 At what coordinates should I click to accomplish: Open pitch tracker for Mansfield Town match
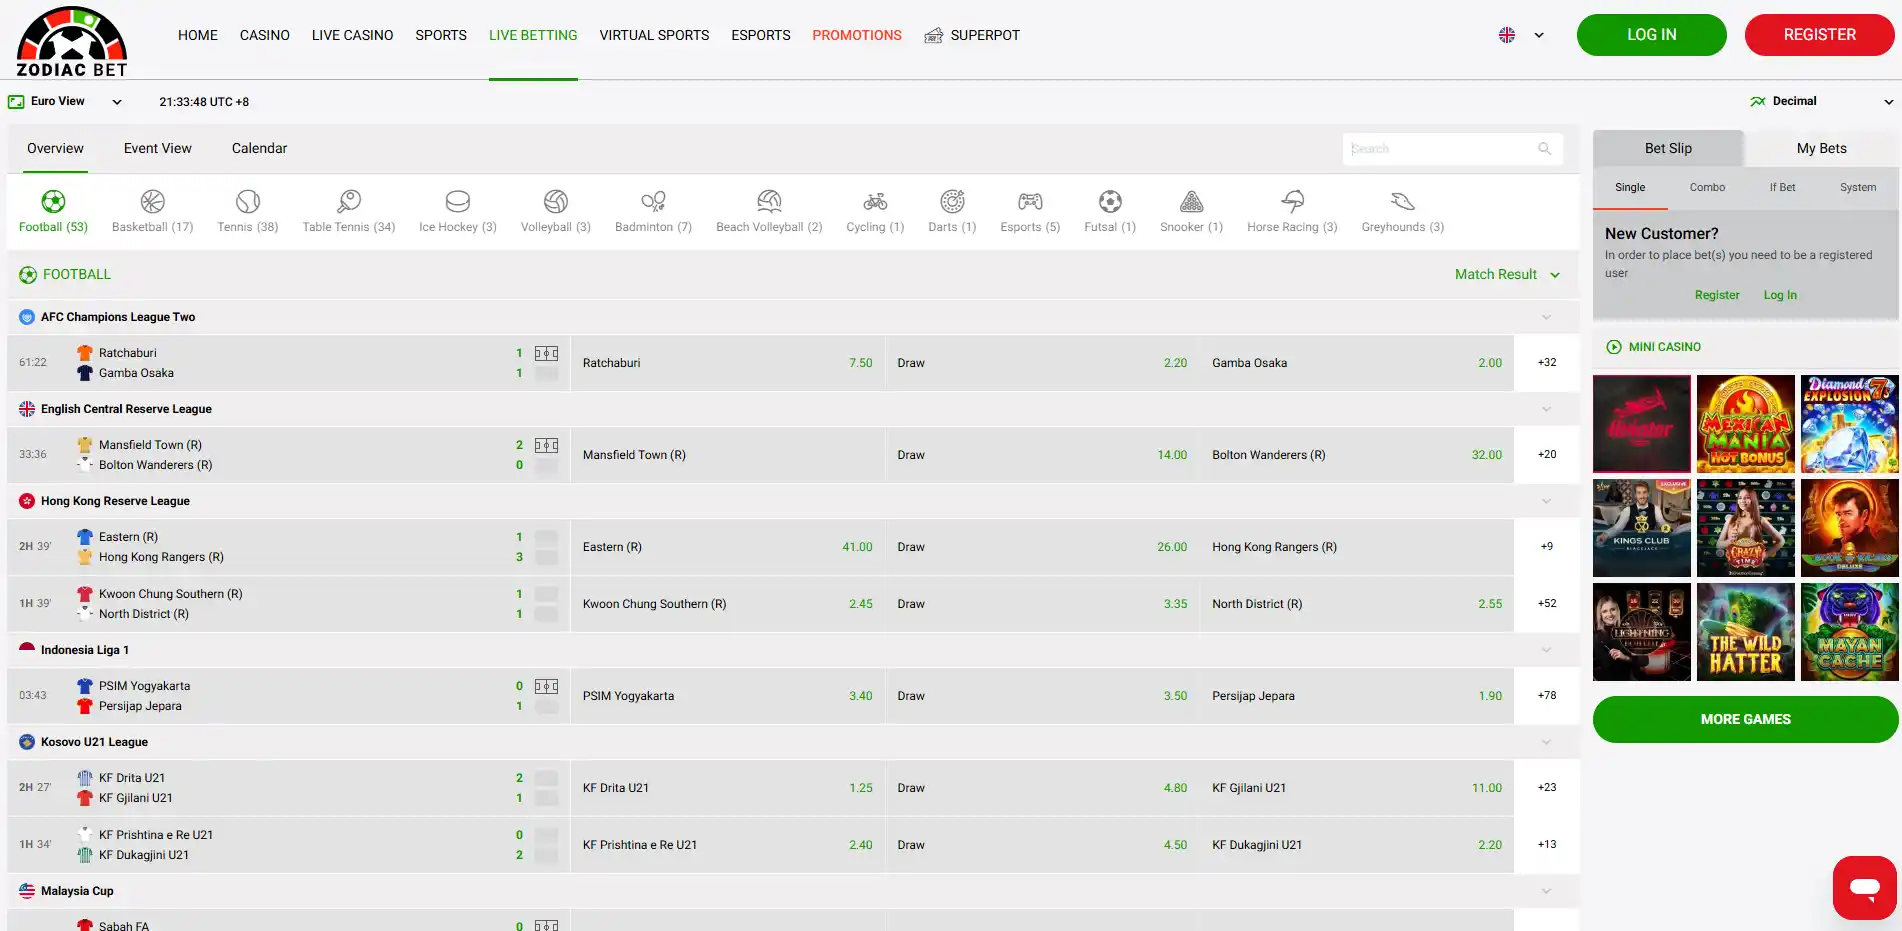546,445
